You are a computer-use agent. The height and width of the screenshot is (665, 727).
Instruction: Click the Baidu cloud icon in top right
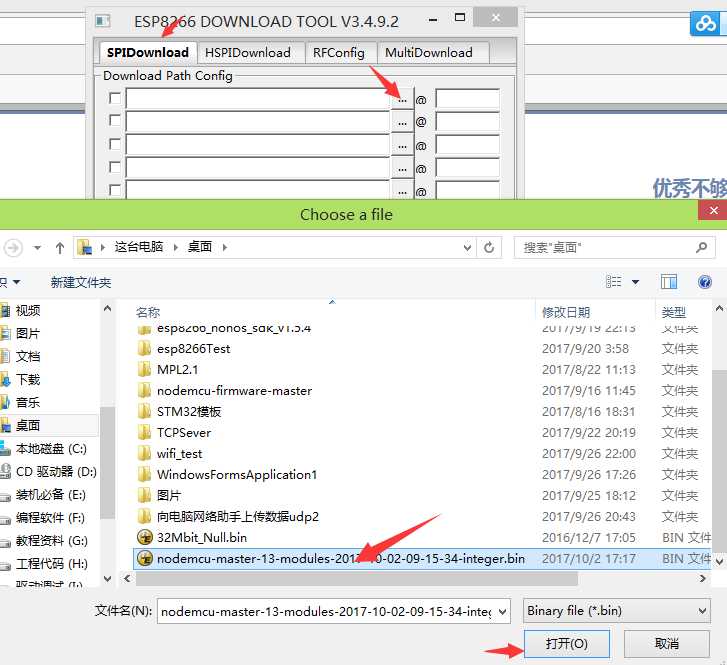[x=705, y=23]
